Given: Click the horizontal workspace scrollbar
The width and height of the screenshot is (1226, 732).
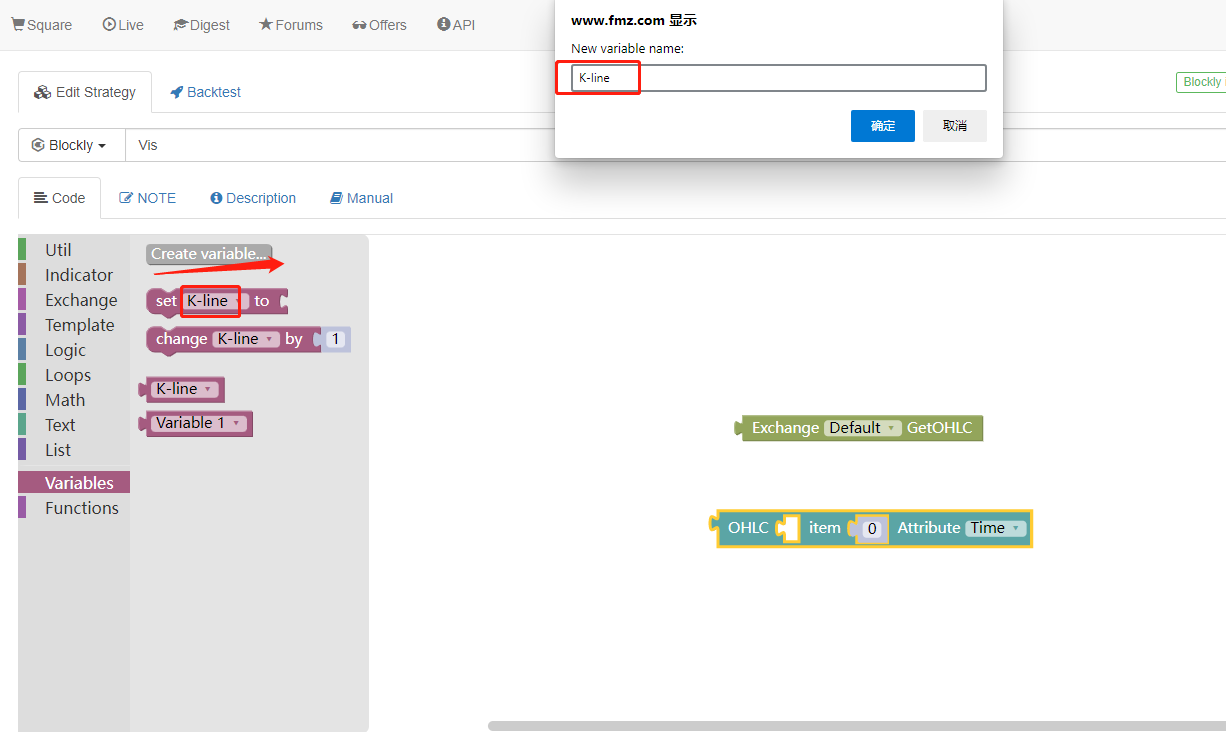Looking at the screenshot, I should point(856,726).
